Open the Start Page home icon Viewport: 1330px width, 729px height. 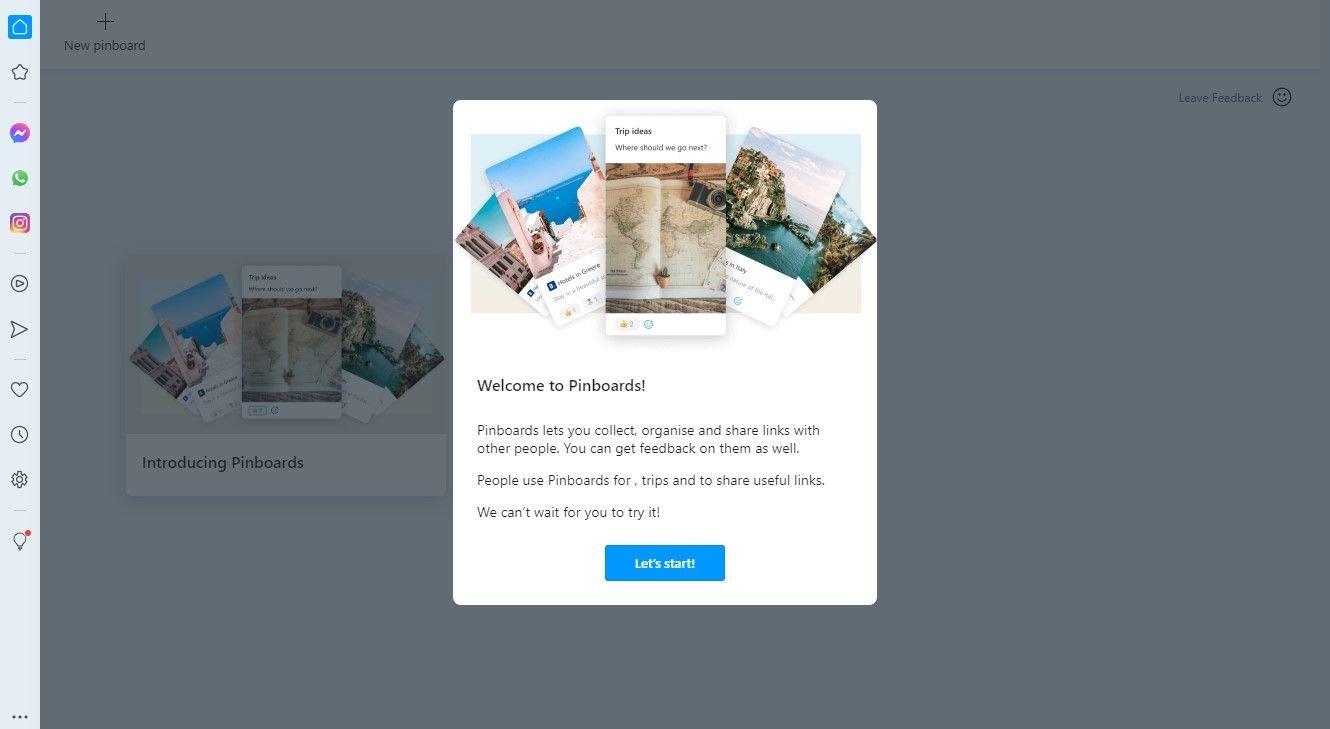[x=19, y=27]
